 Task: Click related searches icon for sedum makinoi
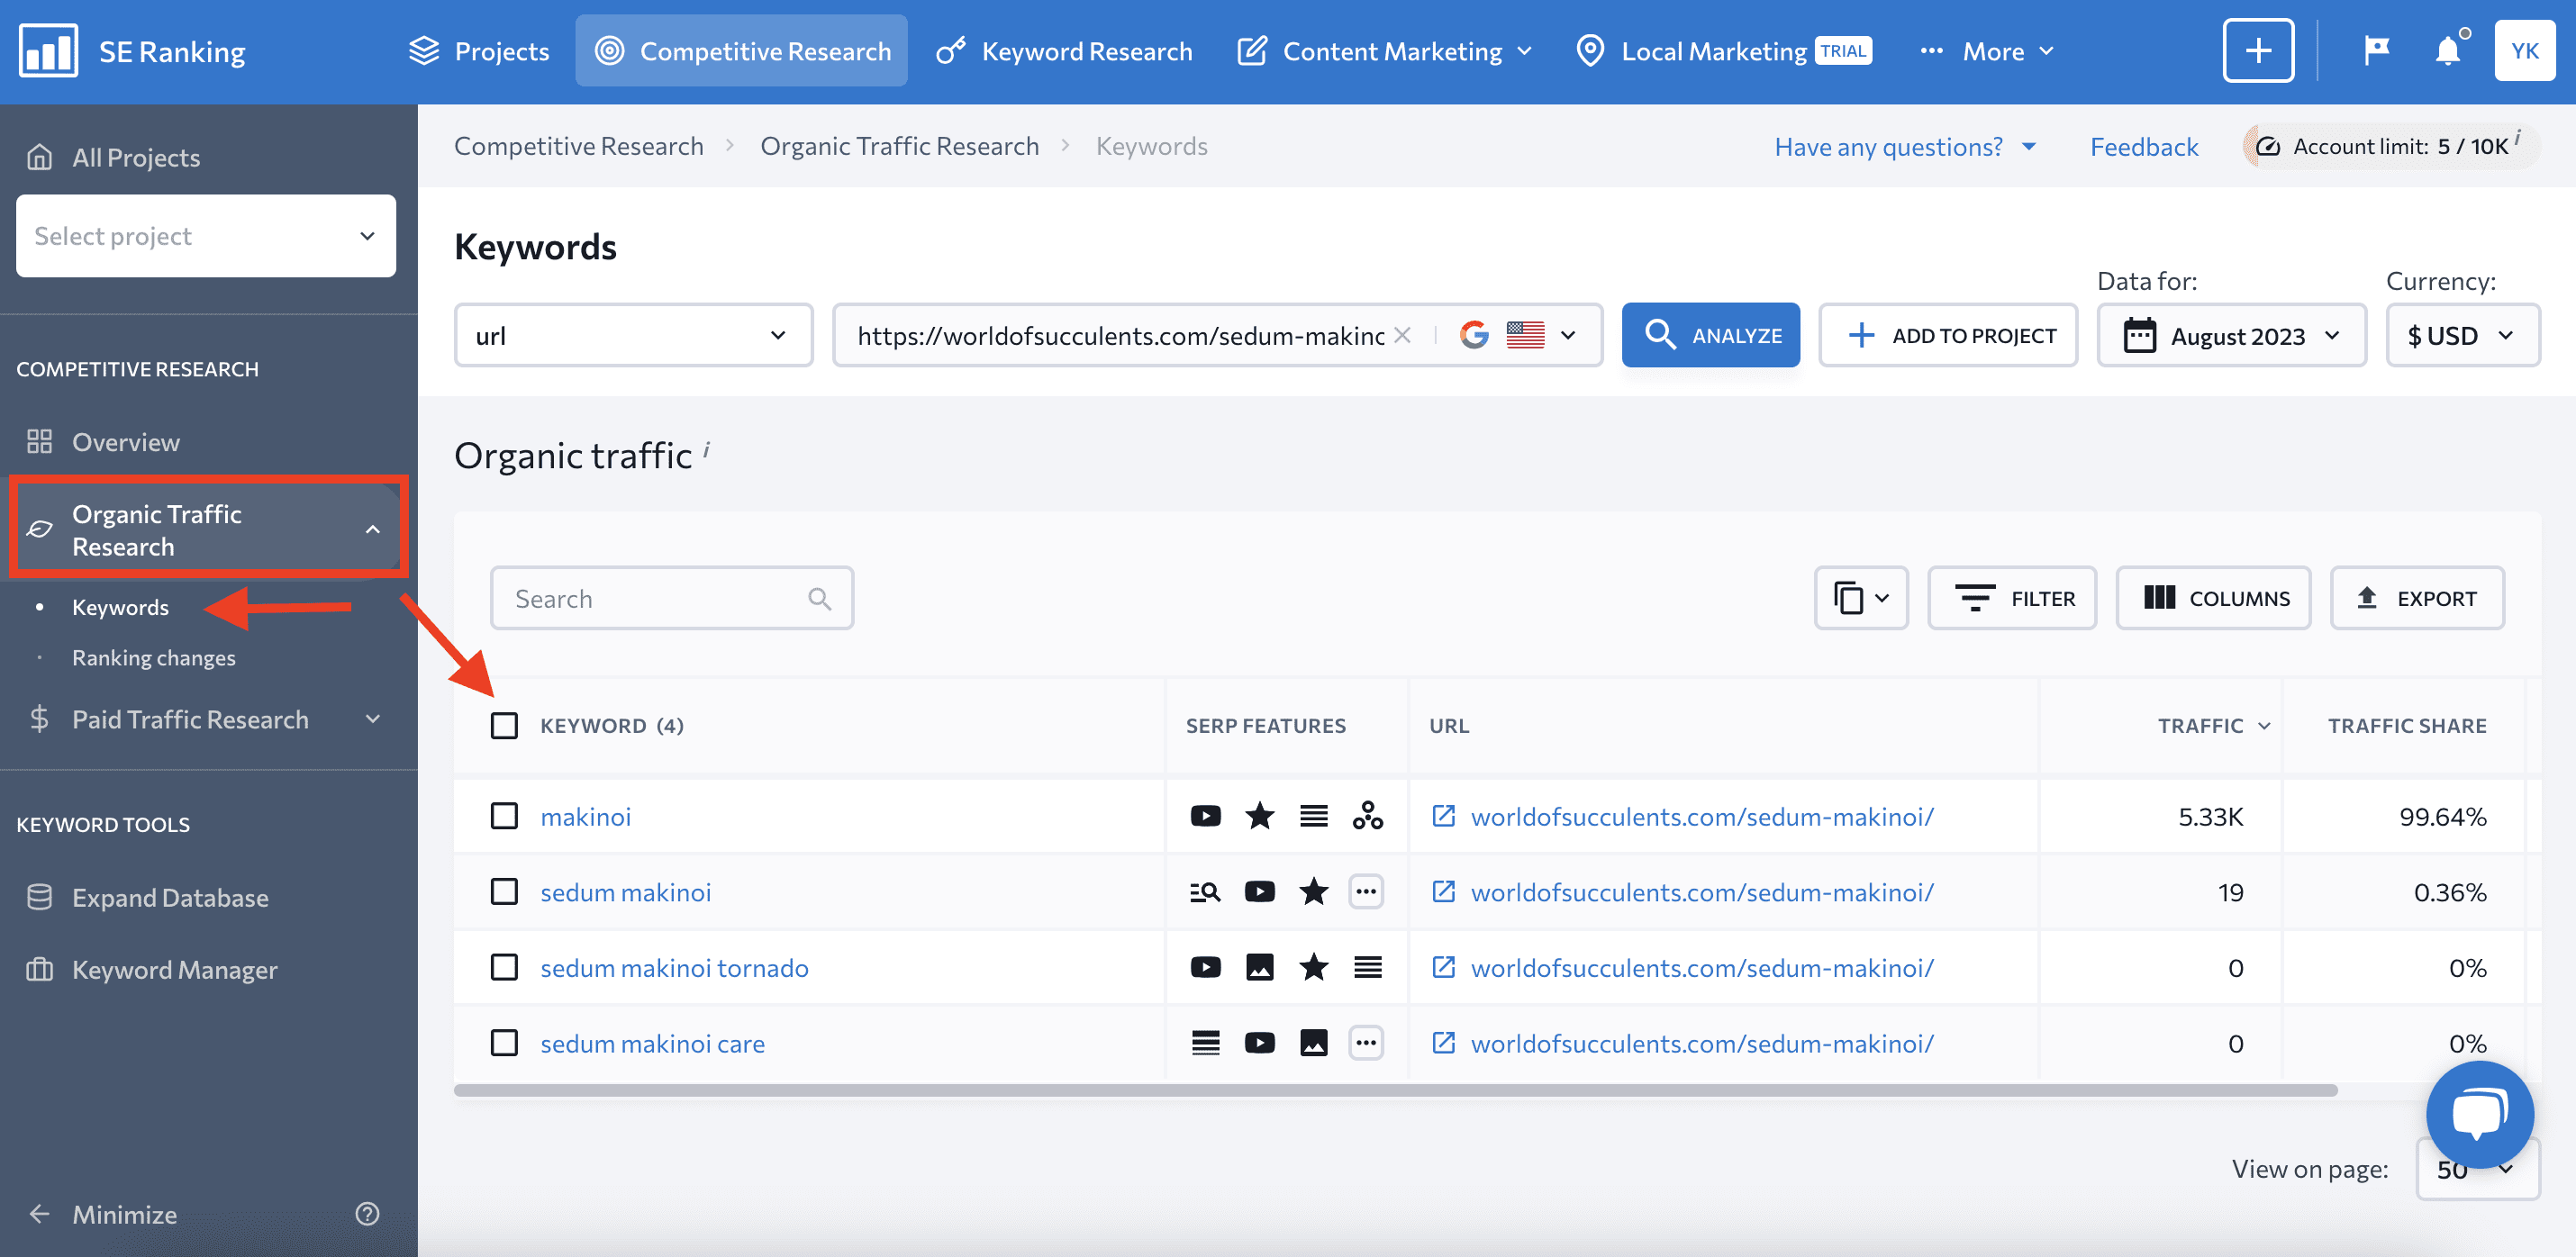1205,891
